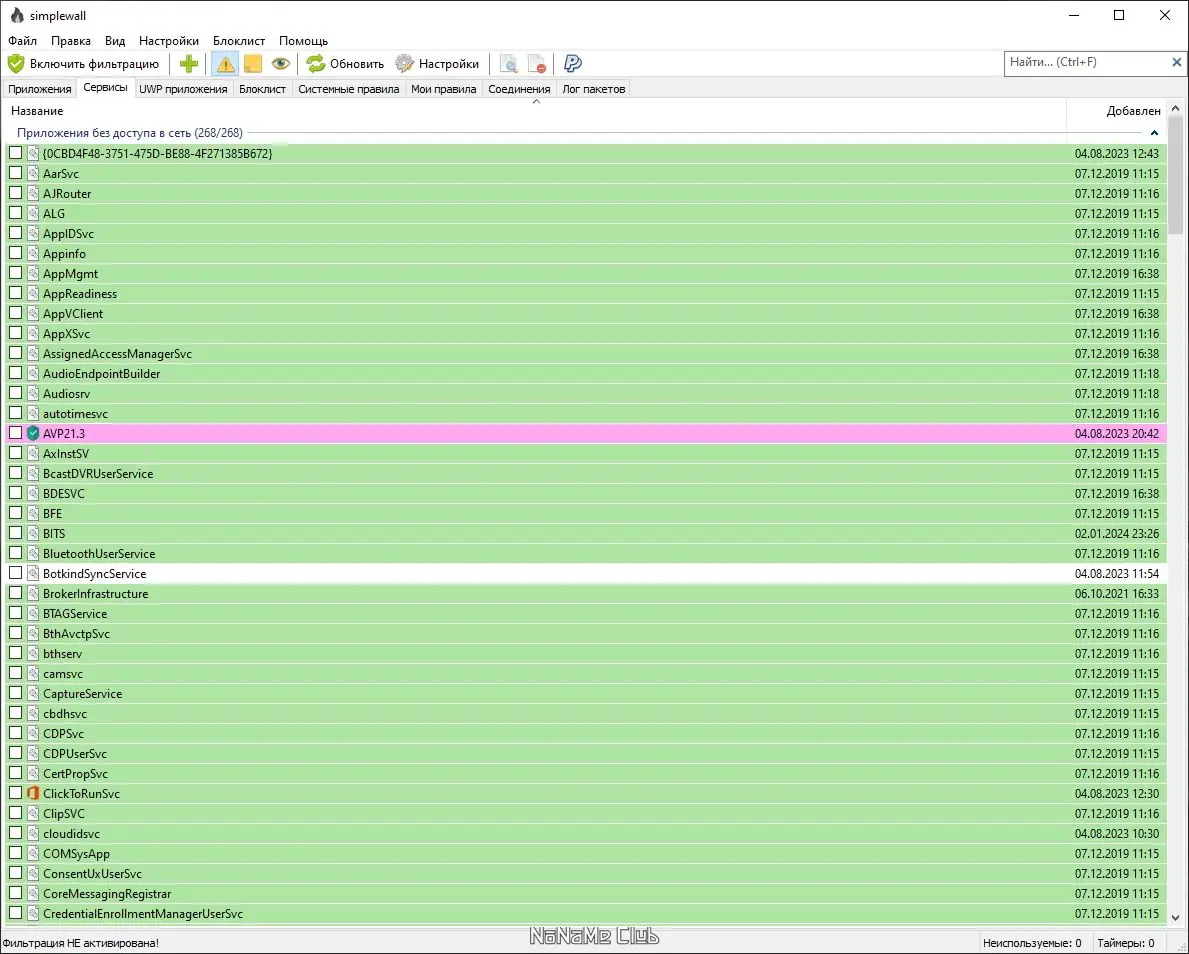This screenshot has width=1189, height=954.
Task: Switch to the Системные правила tab
Action: (348, 89)
